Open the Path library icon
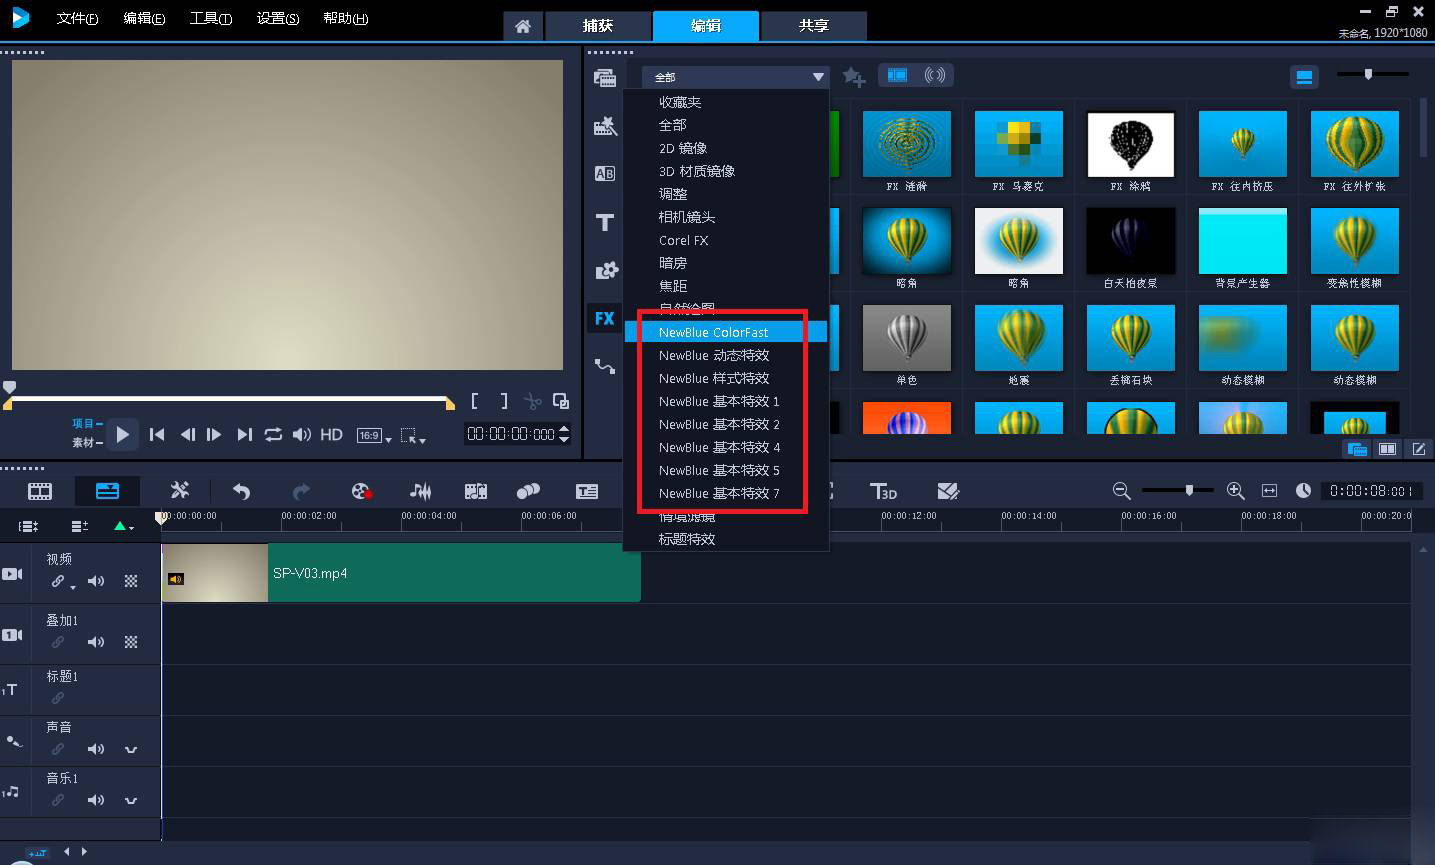The height and width of the screenshot is (865, 1435). pyautogui.click(x=605, y=366)
